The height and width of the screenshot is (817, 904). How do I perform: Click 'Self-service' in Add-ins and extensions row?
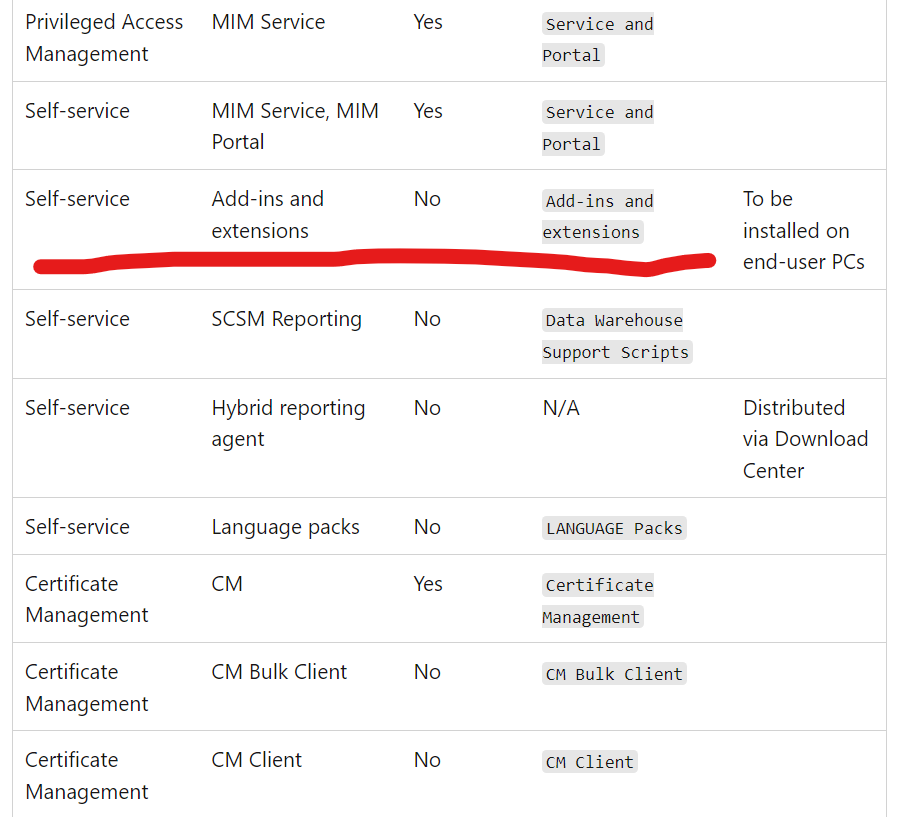pyautogui.click(x=77, y=199)
